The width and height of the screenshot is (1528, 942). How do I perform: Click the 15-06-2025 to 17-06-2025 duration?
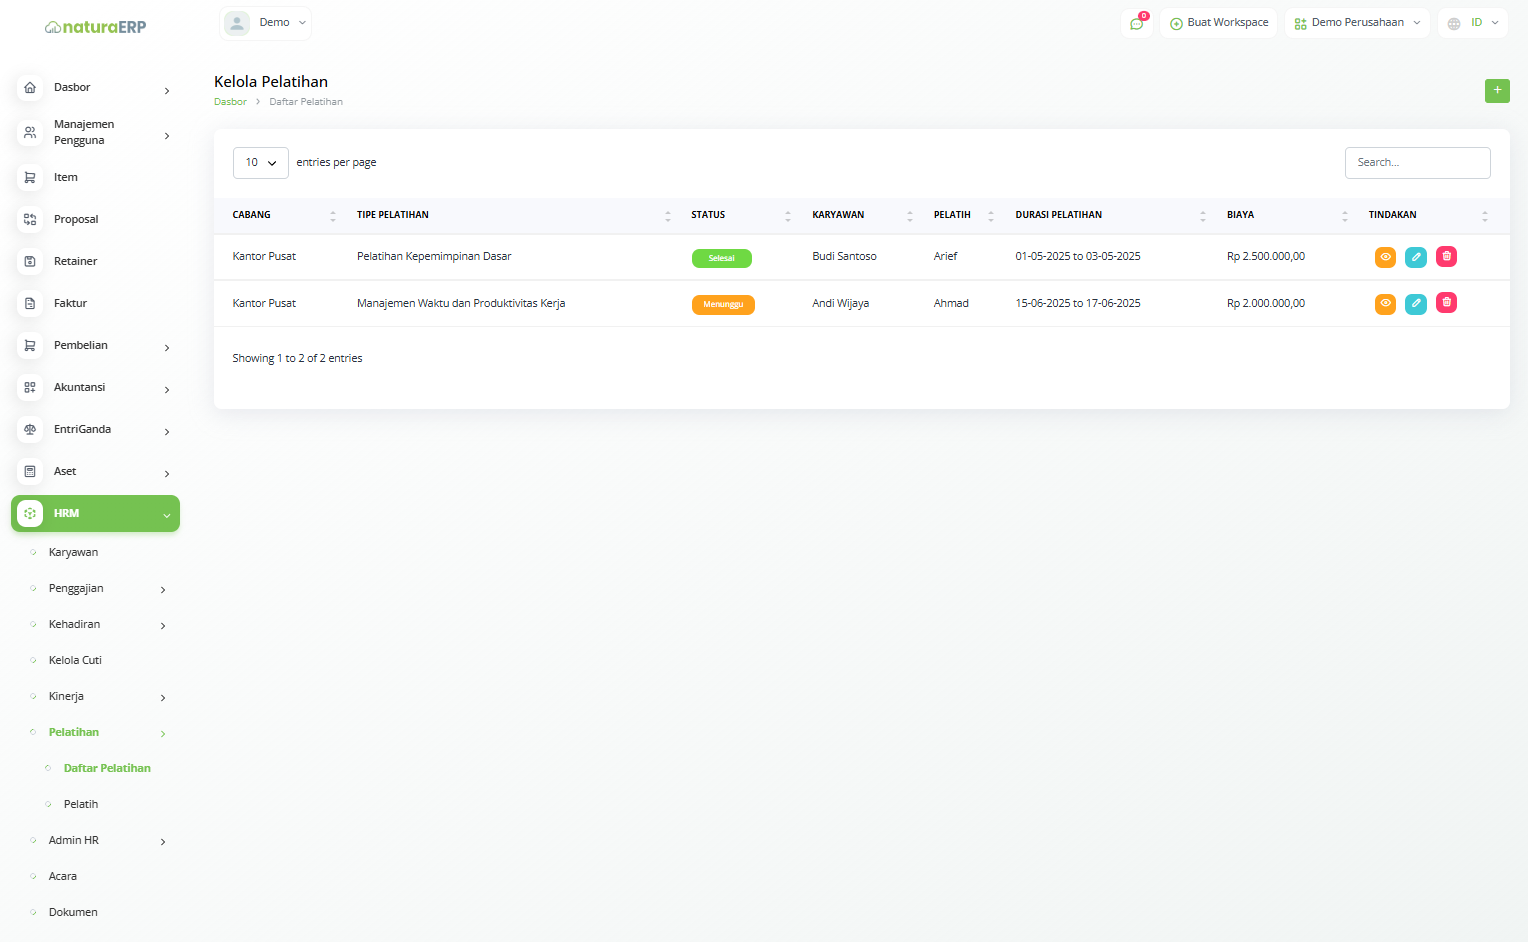[1078, 304]
